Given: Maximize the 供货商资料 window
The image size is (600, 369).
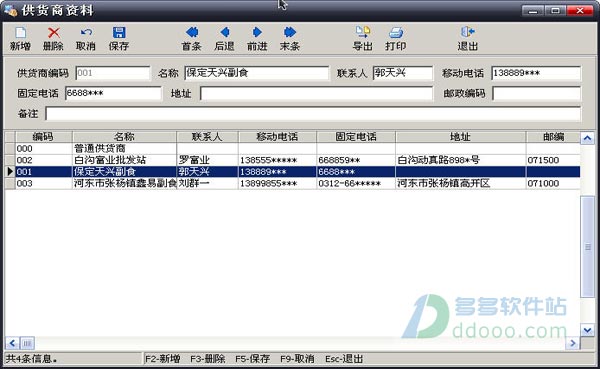Looking at the screenshot, I should [x=555, y=11].
